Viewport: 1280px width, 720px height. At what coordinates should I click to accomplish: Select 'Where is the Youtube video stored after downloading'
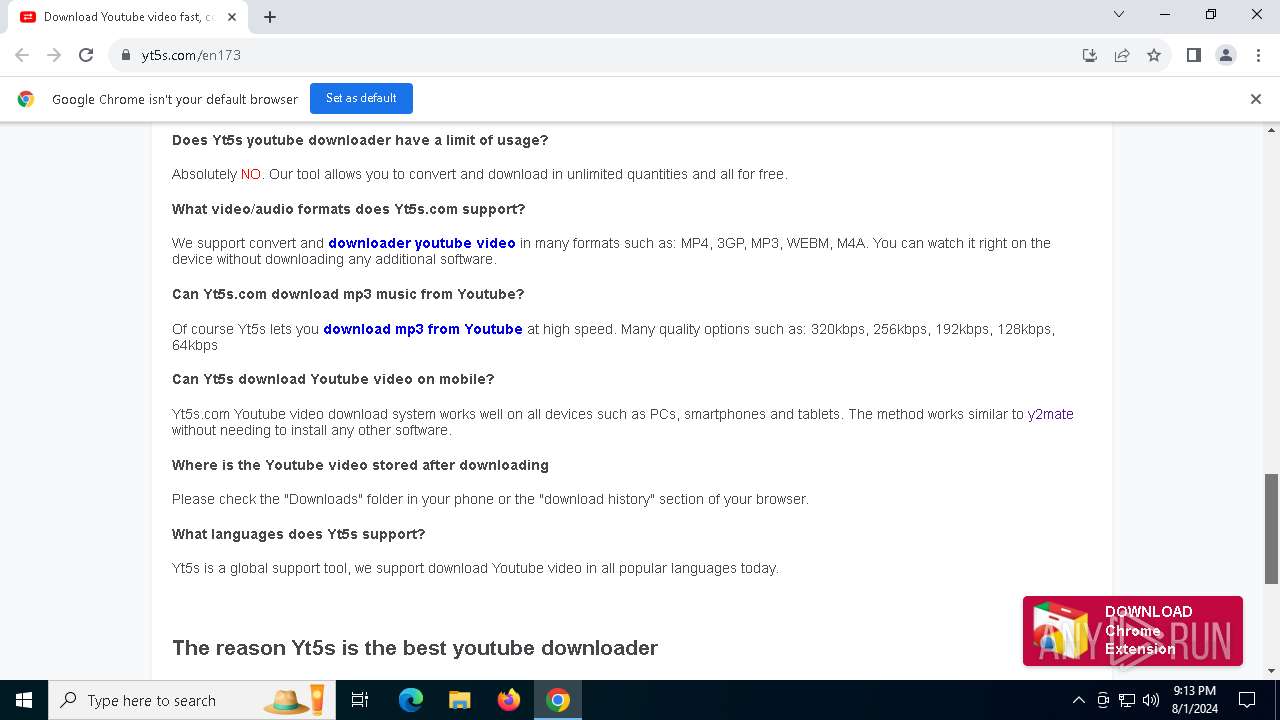point(360,465)
